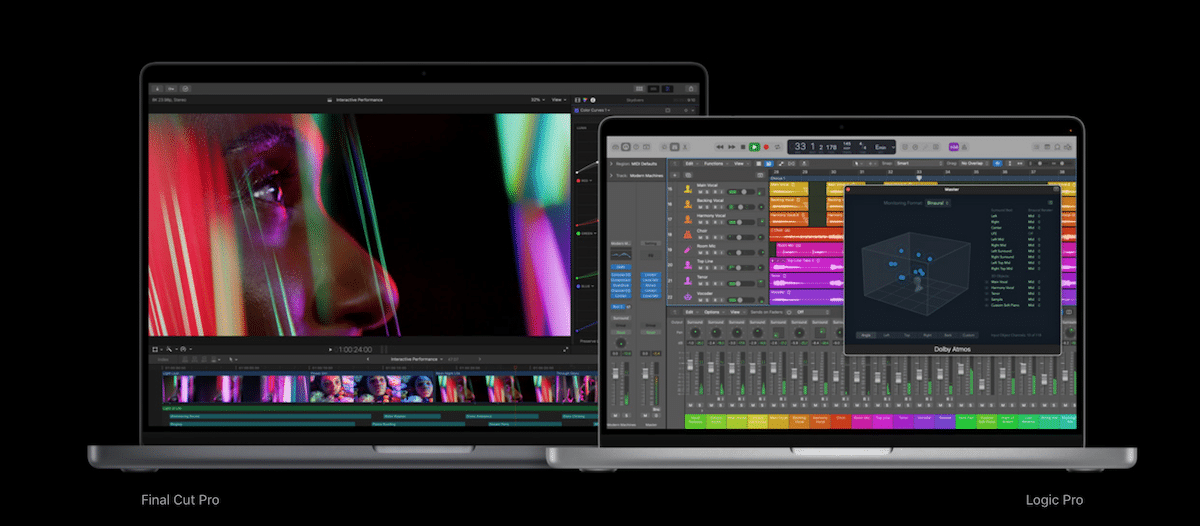The height and width of the screenshot is (526, 1200).
Task: Click Choir track icon
Action: point(688,234)
